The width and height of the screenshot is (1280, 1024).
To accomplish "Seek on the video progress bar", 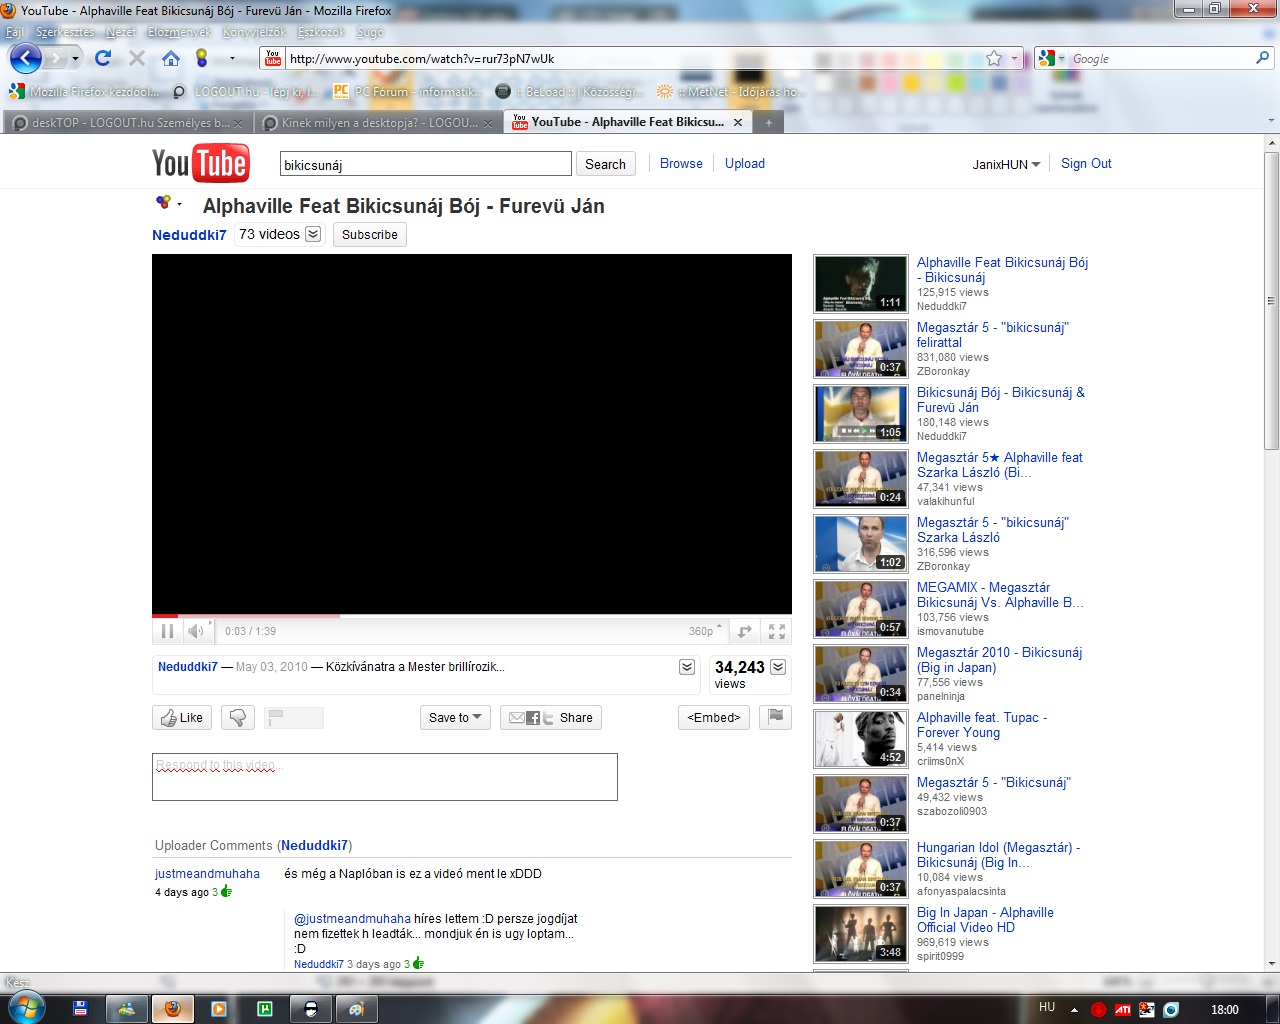I will (472, 616).
